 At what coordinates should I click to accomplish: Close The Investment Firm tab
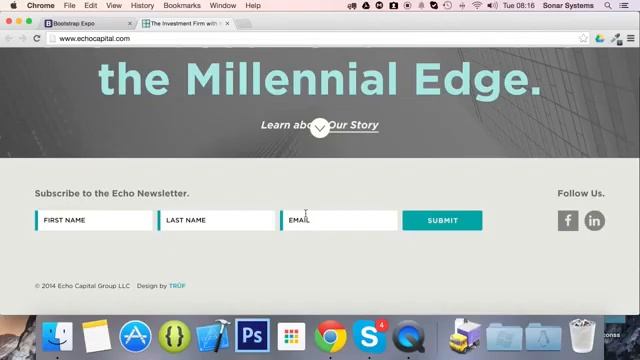tap(227, 24)
